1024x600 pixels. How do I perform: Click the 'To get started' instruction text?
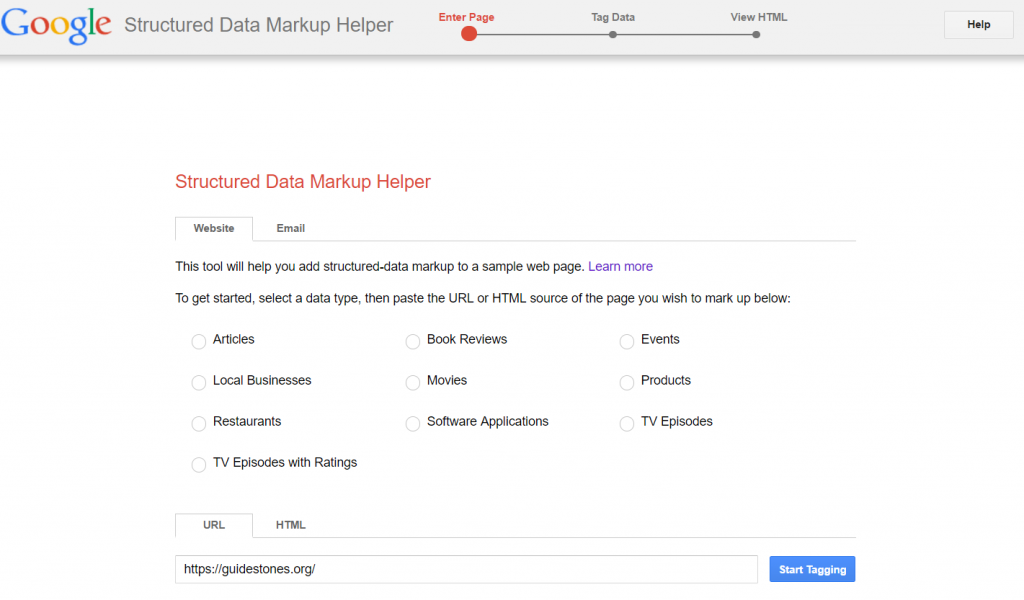[x=483, y=298]
